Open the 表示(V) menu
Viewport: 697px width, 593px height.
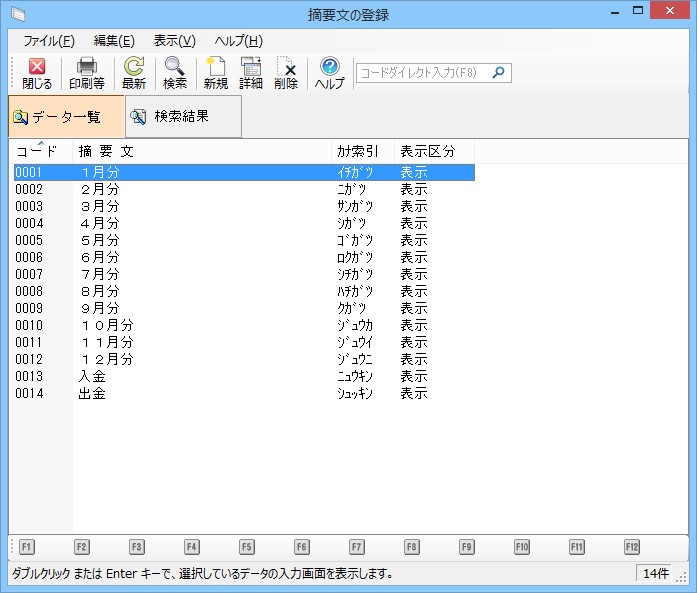(x=174, y=41)
